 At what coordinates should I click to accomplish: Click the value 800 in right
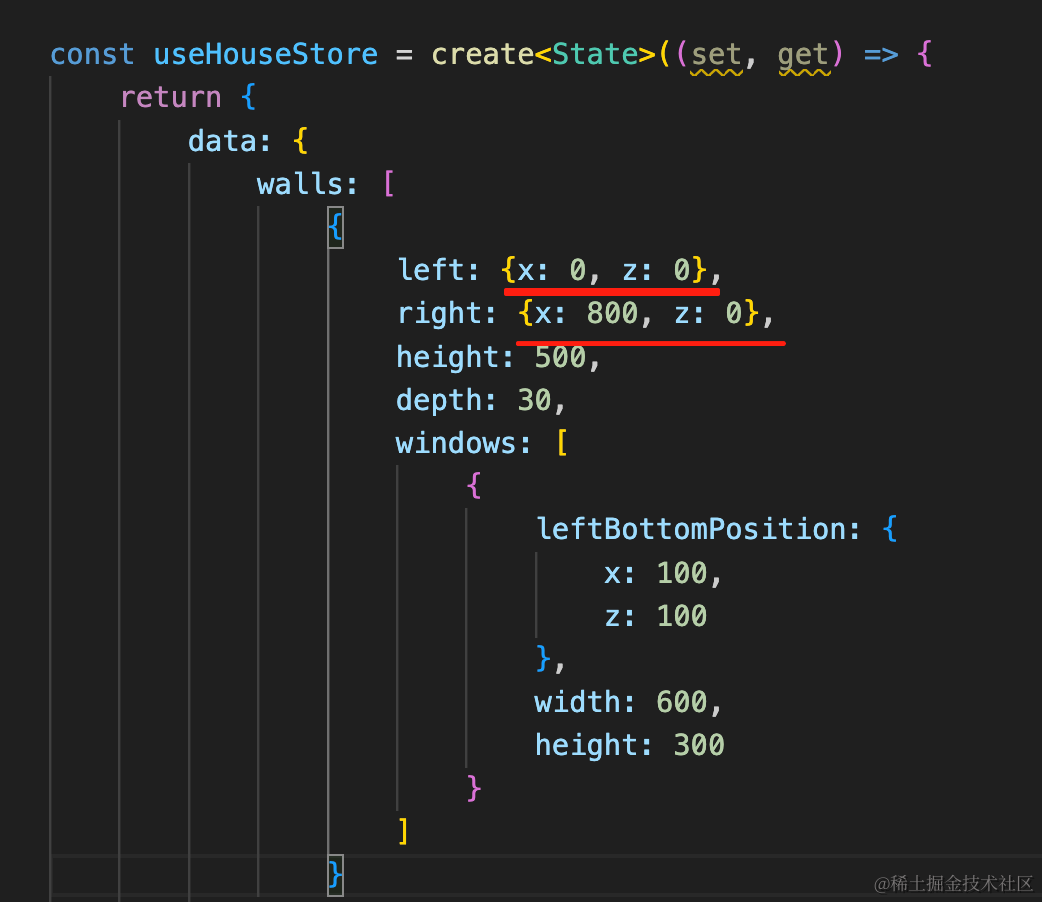[x=612, y=312]
